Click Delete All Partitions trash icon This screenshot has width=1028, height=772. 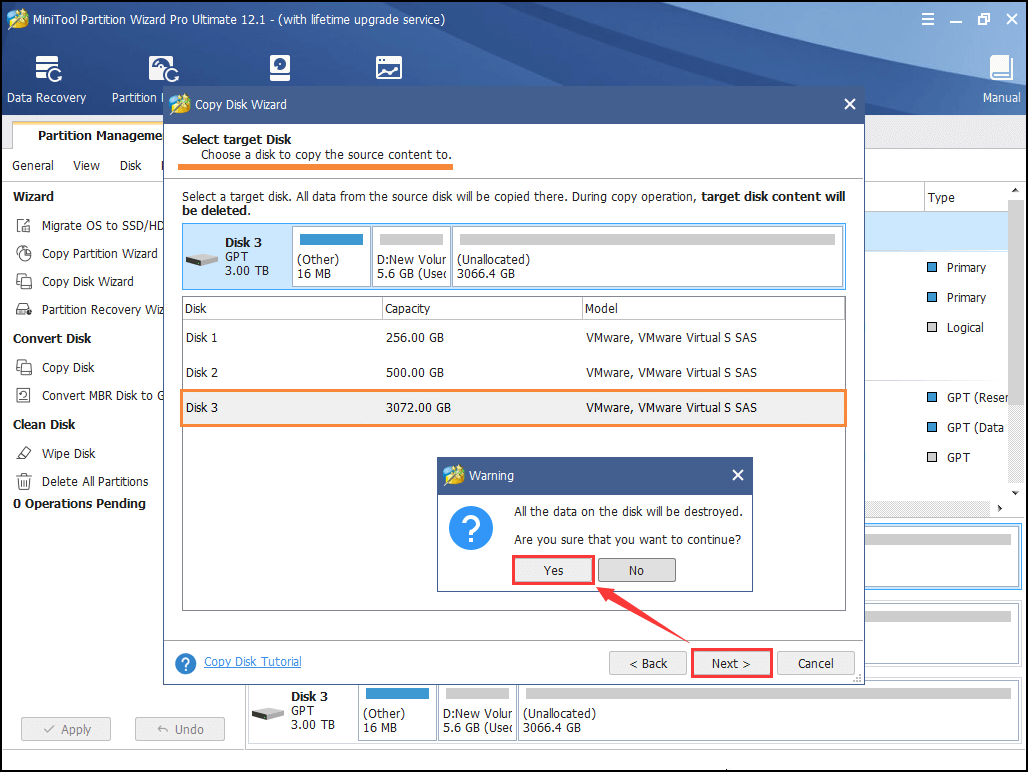(x=24, y=482)
